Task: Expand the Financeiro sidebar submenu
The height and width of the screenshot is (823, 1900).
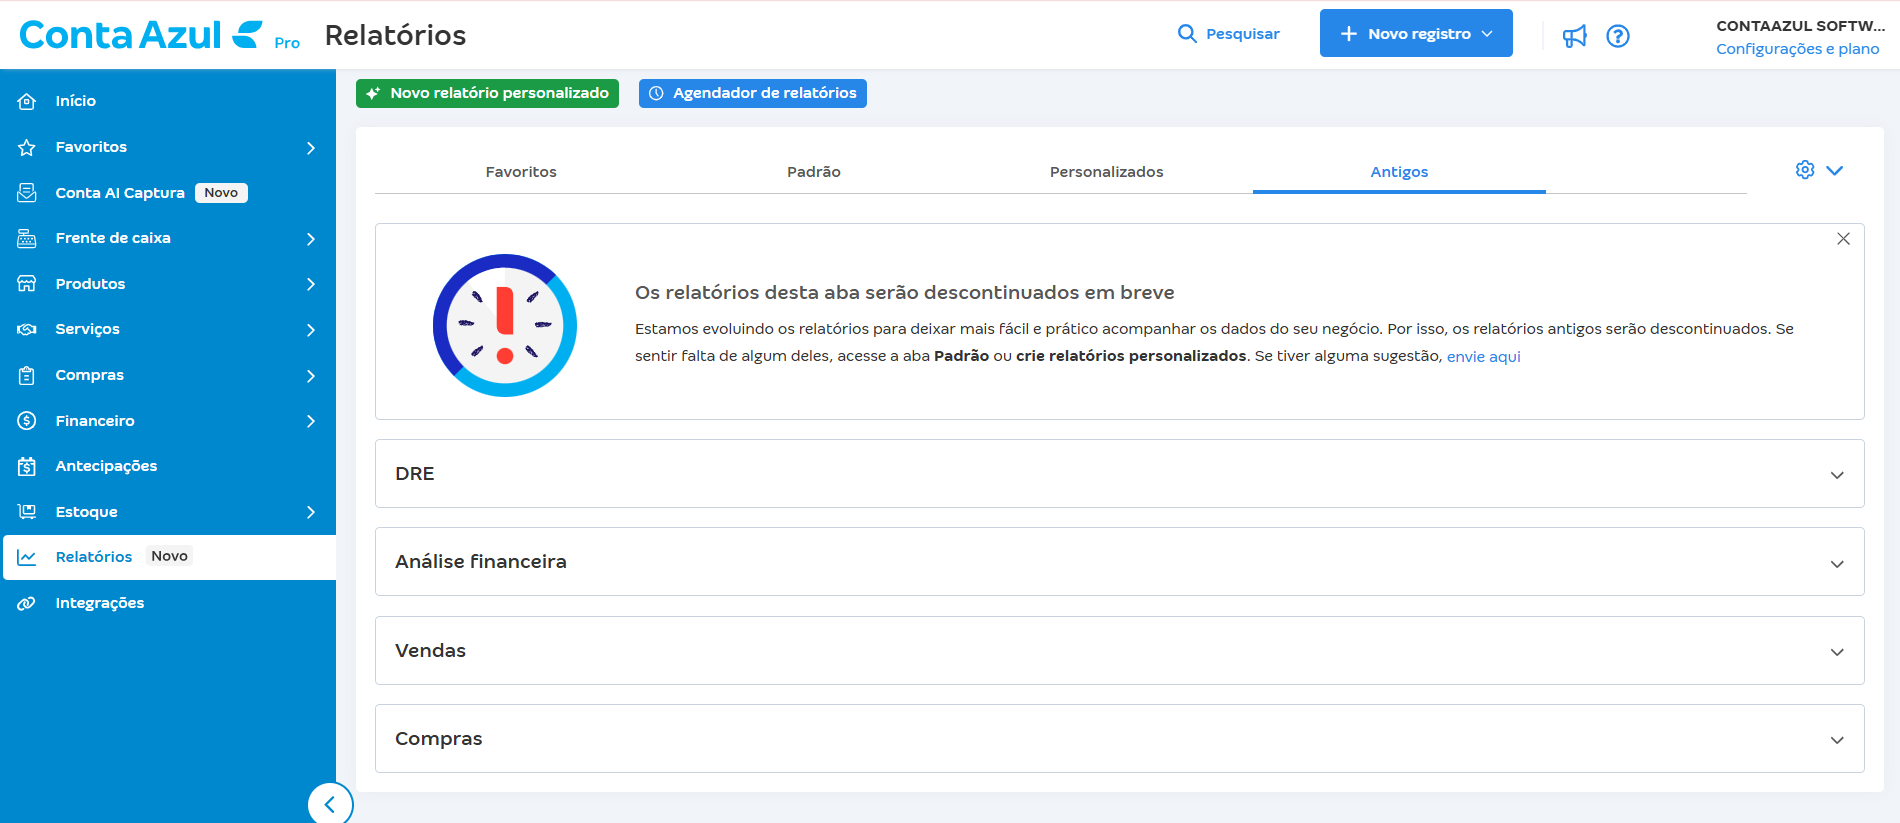Action: 310,421
